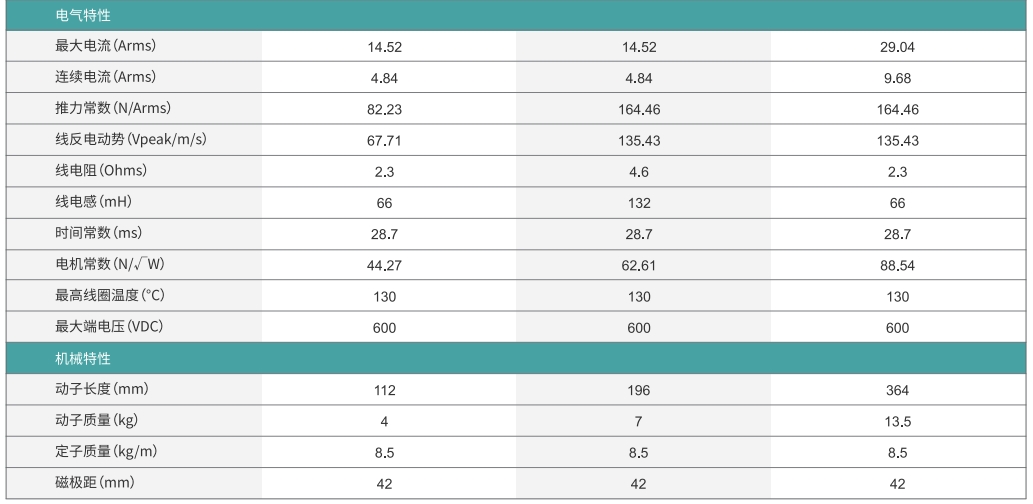Click the 13.5 mover mass value
1033x504 pixels.
(897, 421)
